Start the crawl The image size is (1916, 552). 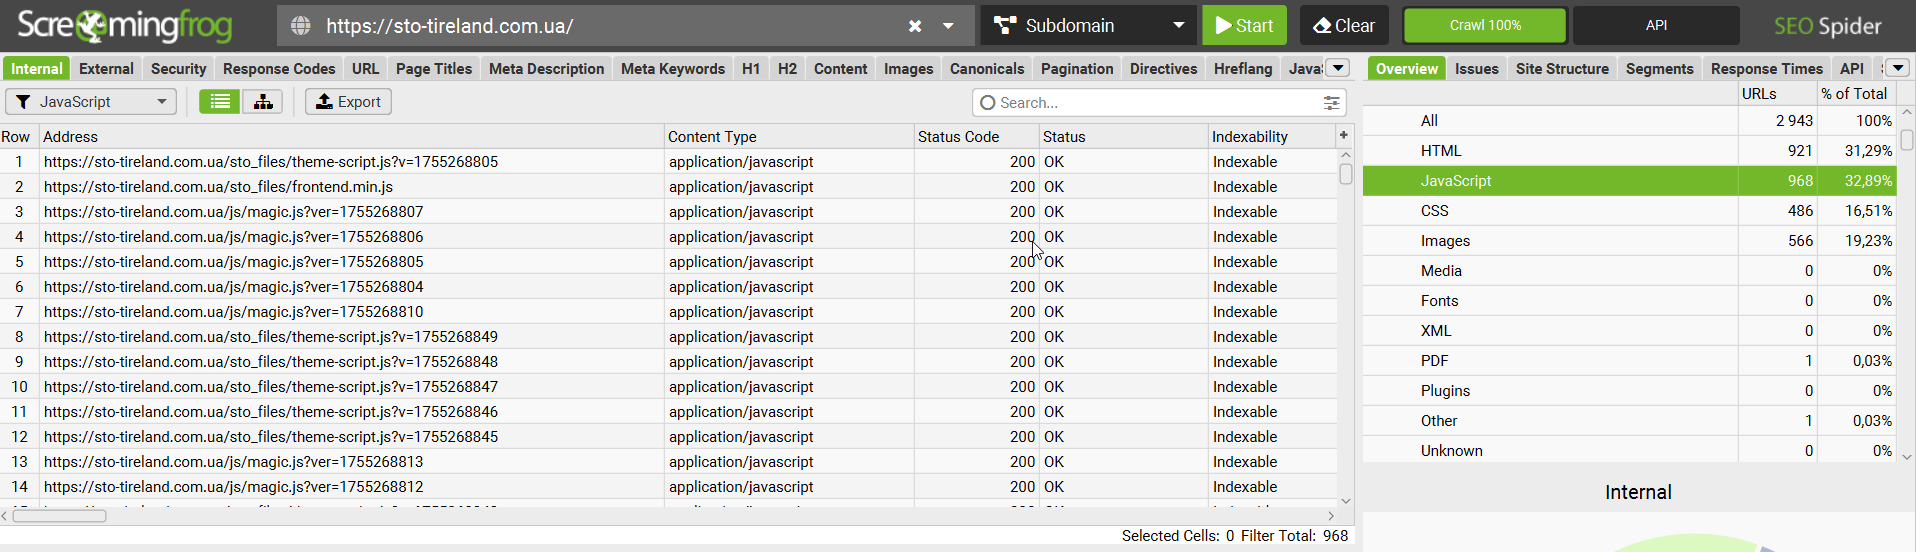click(1244, 26)
